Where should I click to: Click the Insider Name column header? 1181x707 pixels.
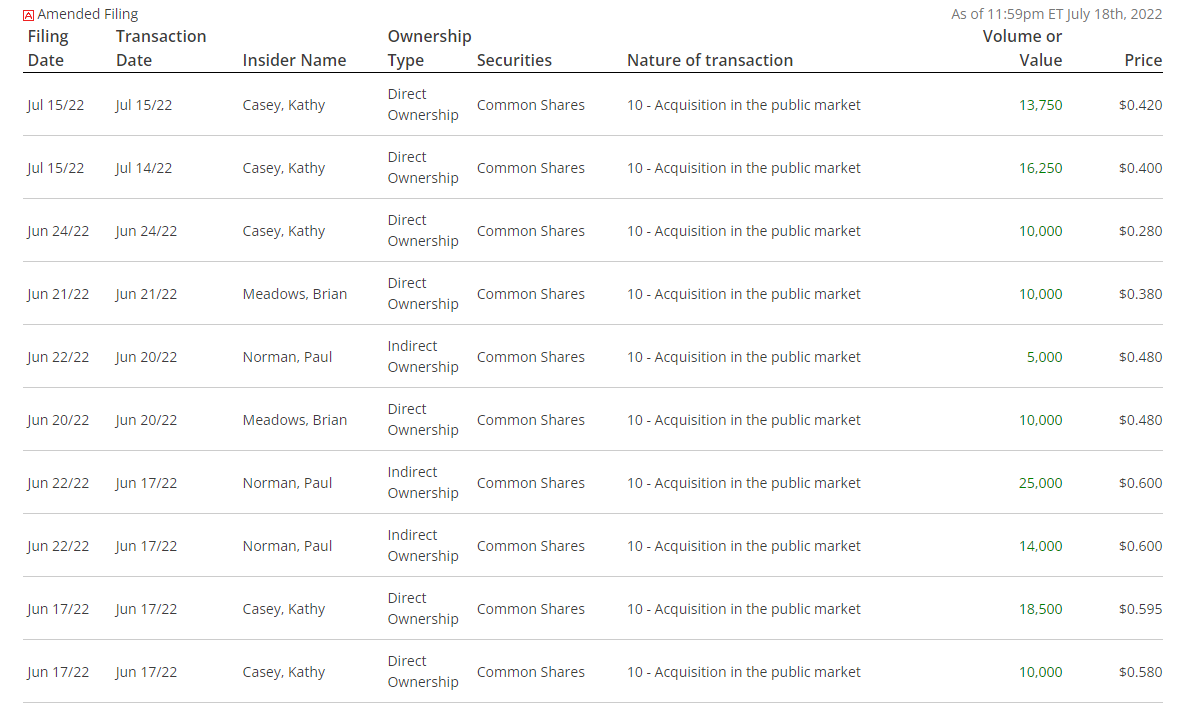tap(294, 60)
